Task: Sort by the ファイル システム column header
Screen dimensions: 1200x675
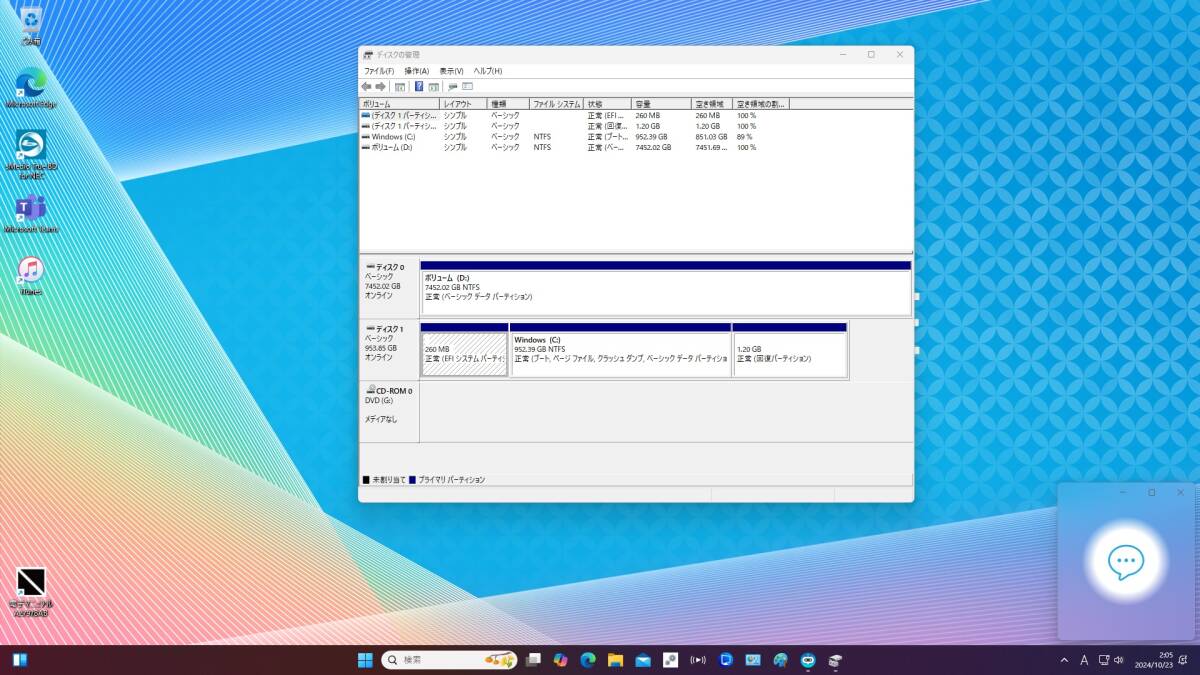Action: [x=556, y=104]
